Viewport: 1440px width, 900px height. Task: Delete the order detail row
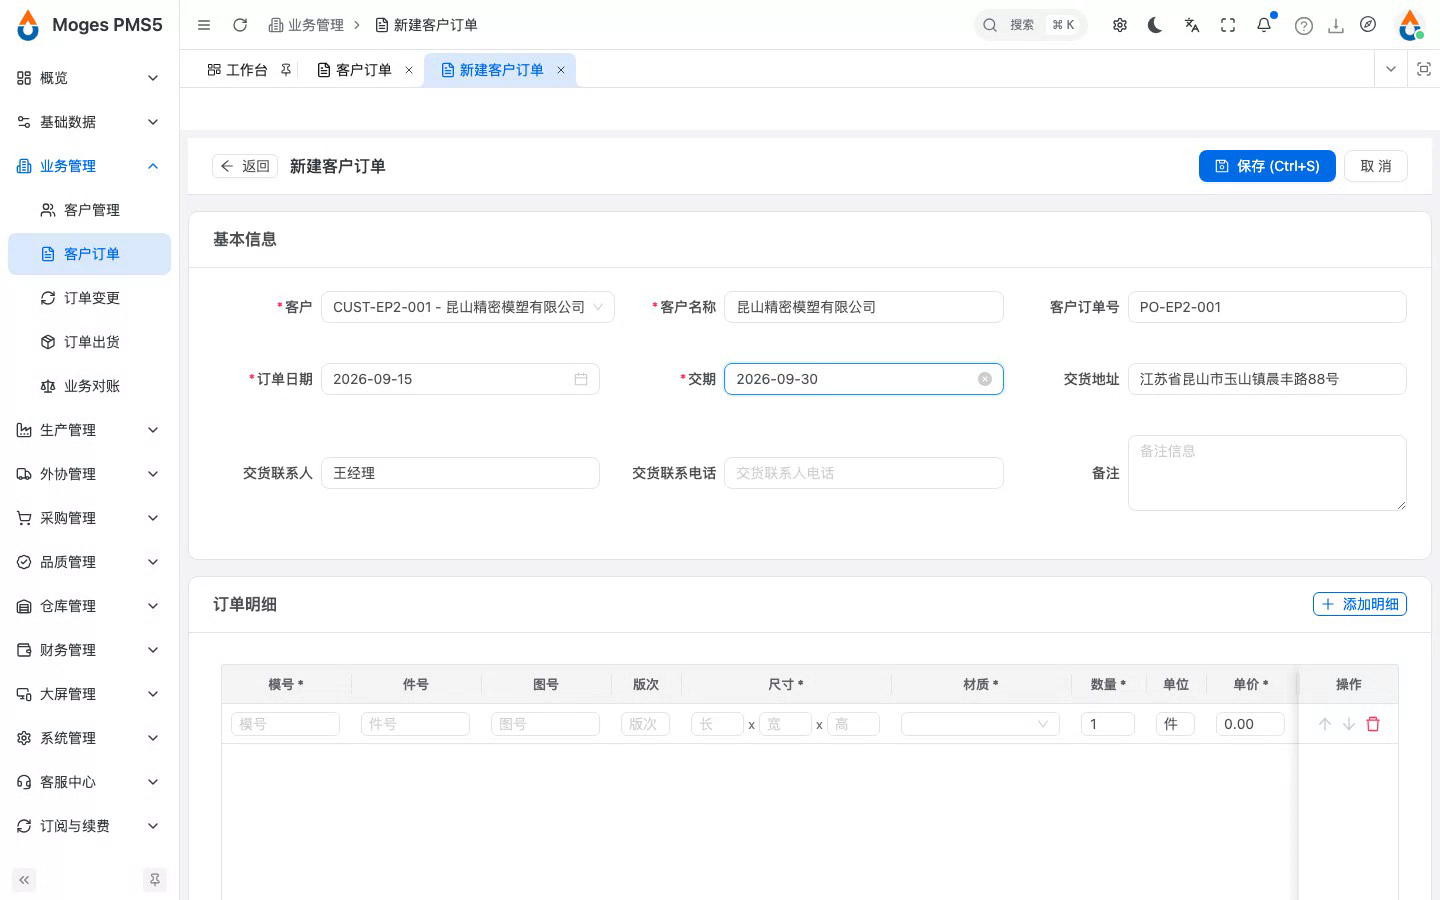(1373, 724)
